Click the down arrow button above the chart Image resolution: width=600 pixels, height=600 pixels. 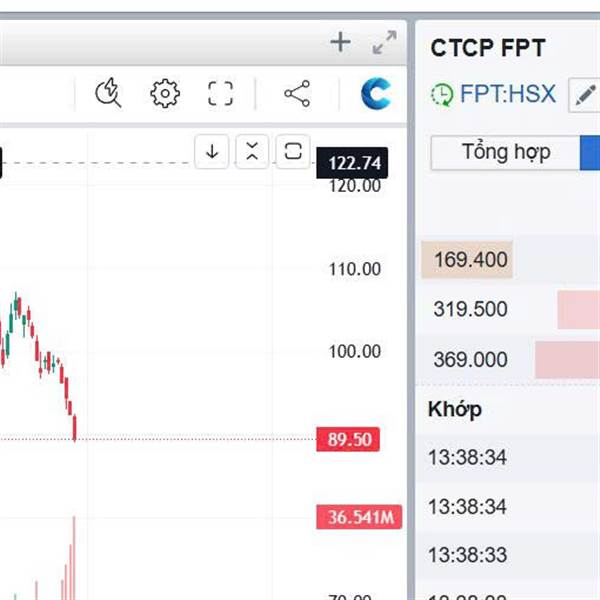pyautogui.click(x=212, y=152)
